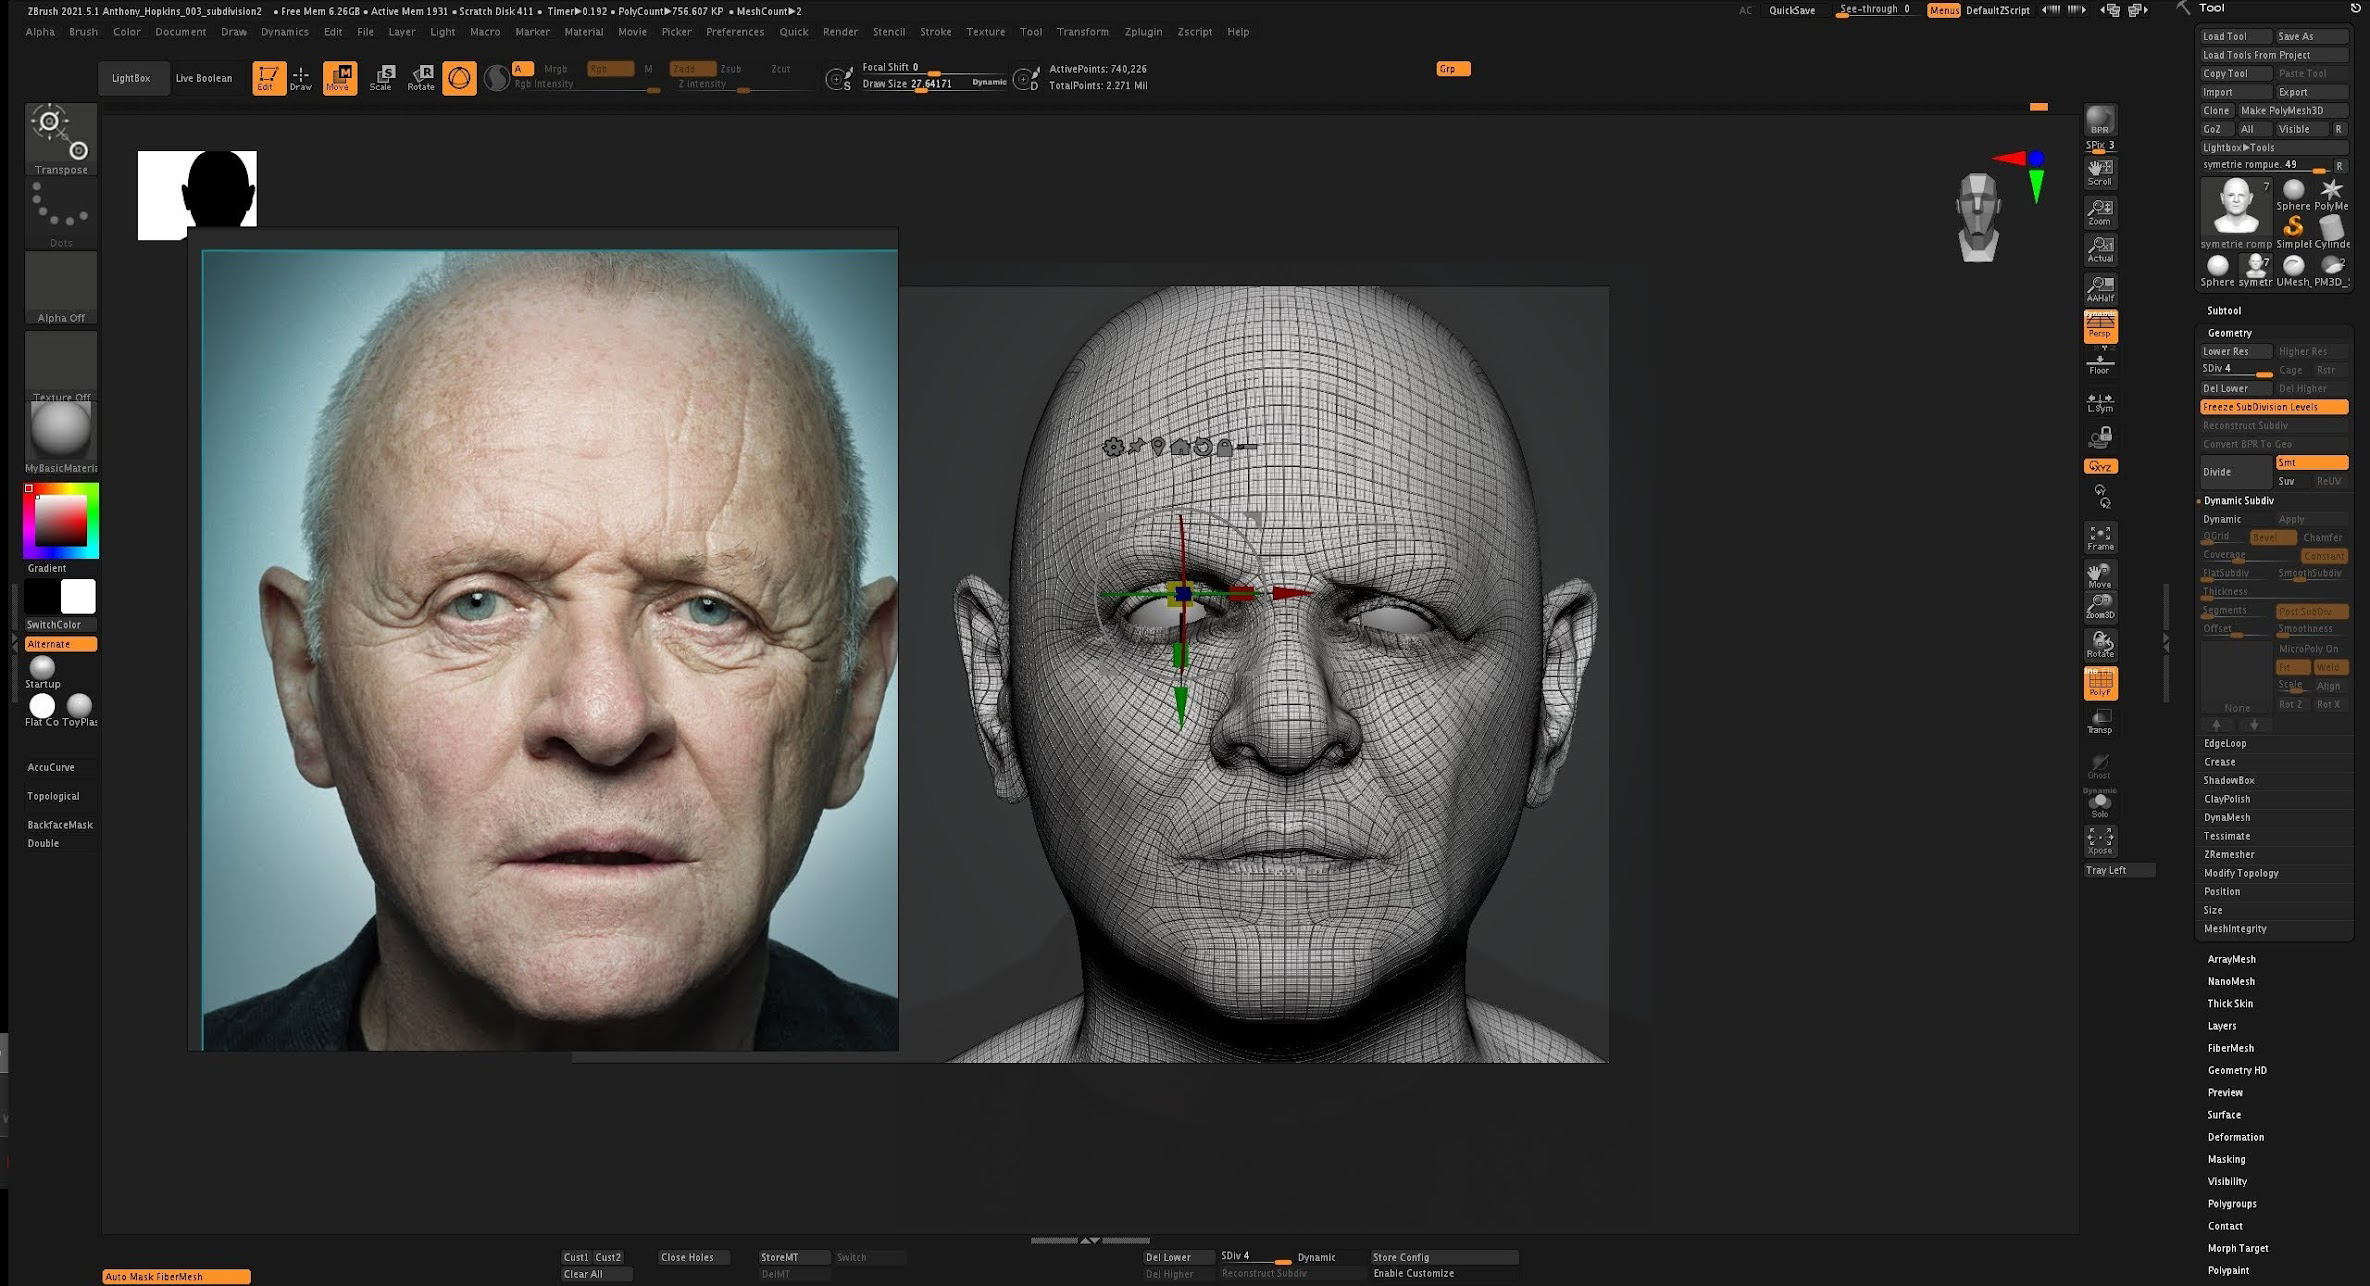
Task: Activate the Scale gizmo tool
Action: coord(381,77)
